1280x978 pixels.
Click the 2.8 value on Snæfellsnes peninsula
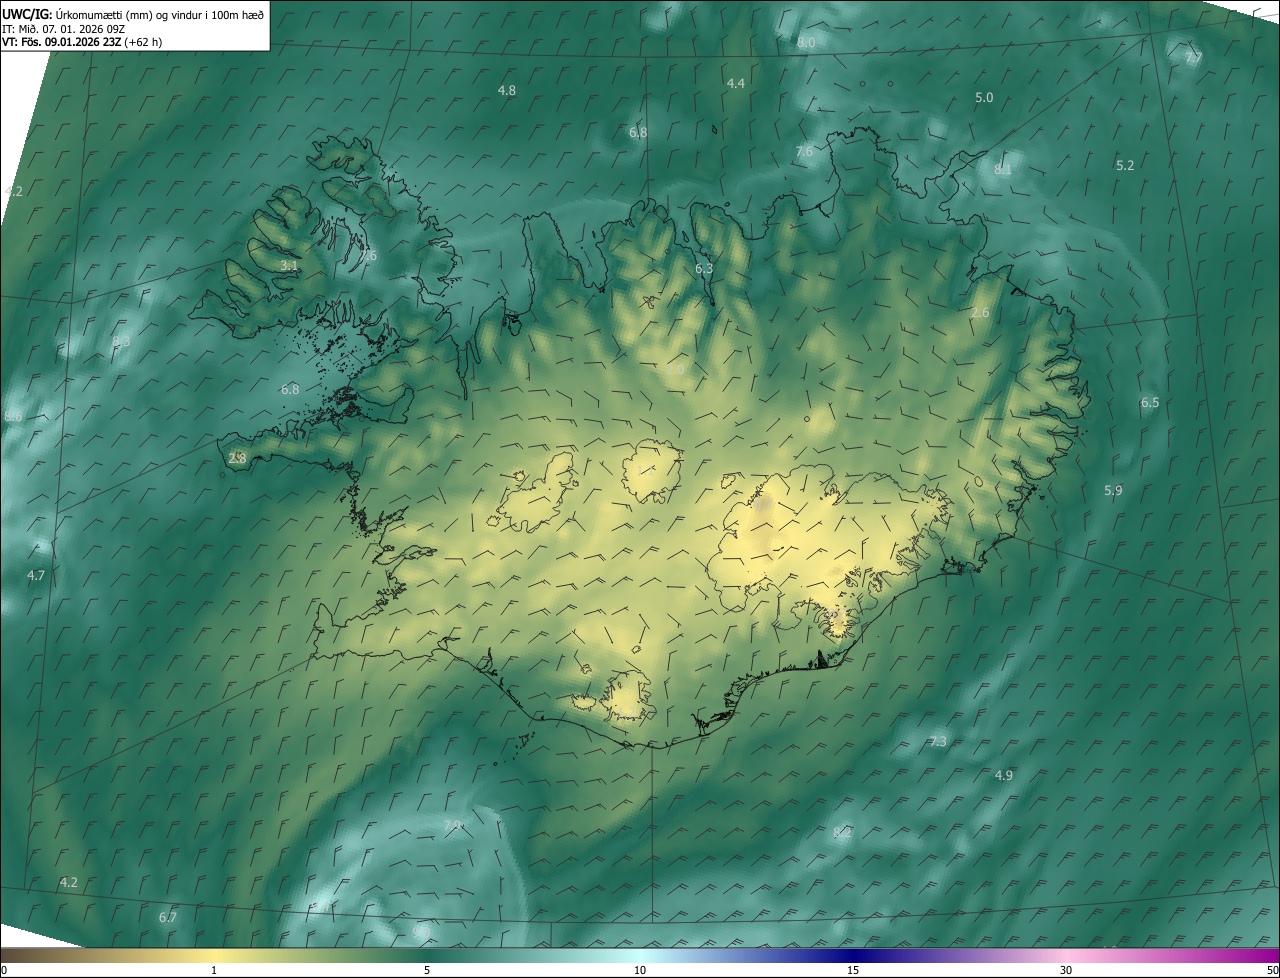237,458
